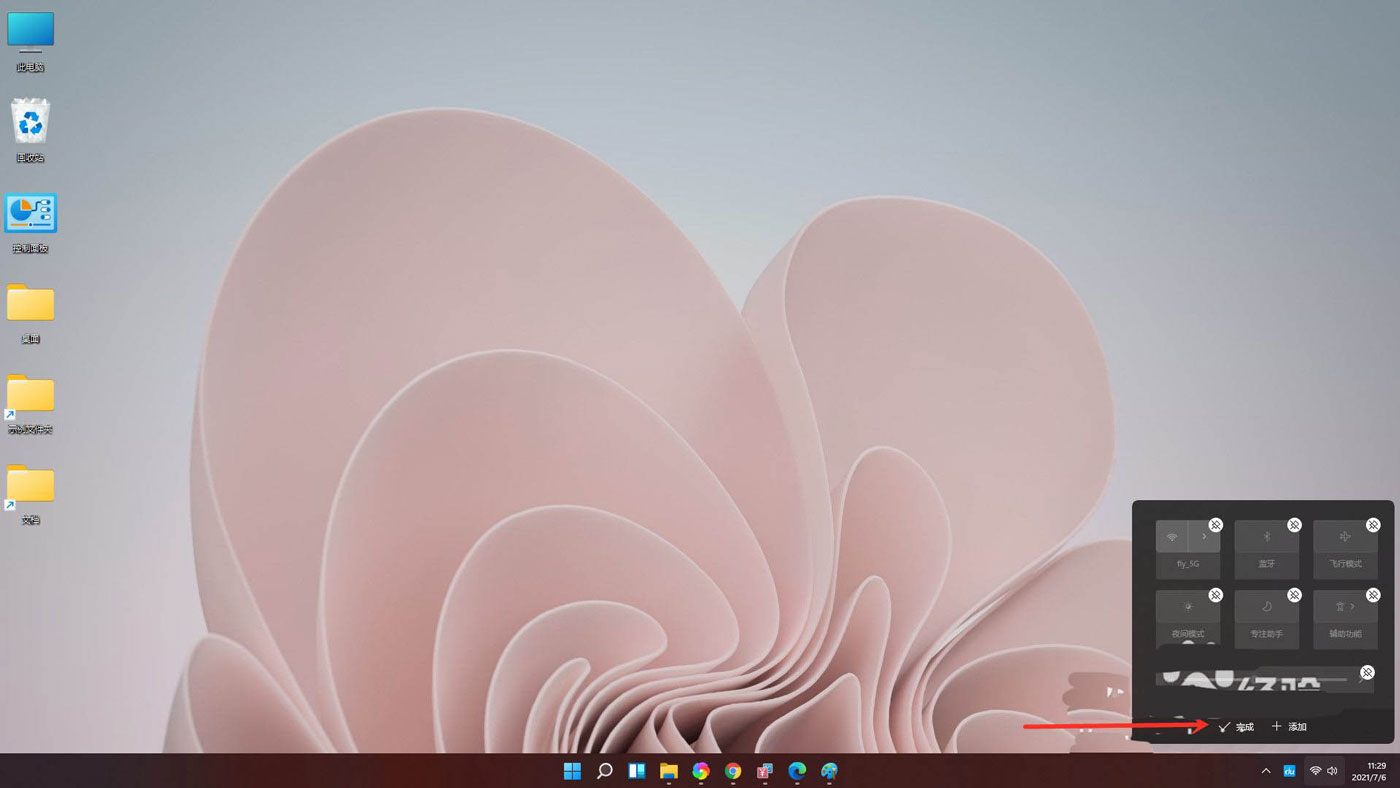Image resolution: width=1400 pixels, height=788 pixels.
Task: Launch Microsoft Edge from the taskbar
Action: [x=796, y=770]
